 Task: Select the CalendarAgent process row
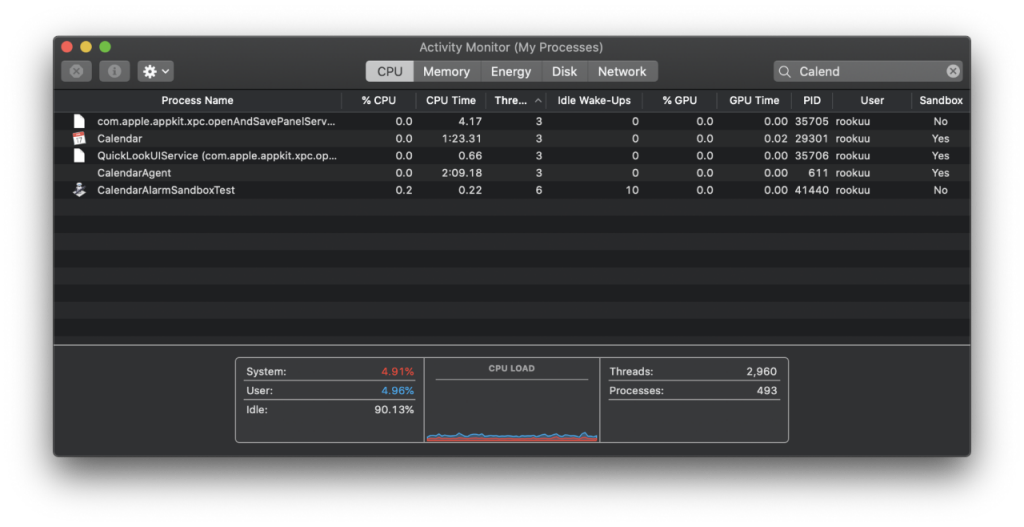point(511,173)
